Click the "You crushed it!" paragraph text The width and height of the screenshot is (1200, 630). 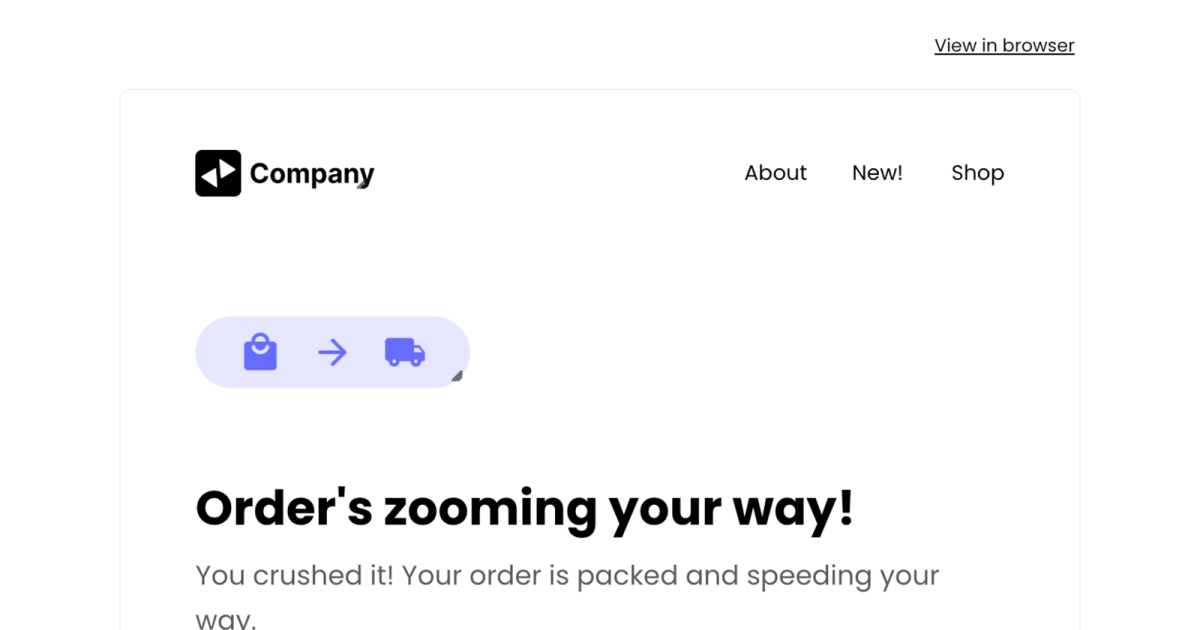[567, 576]
